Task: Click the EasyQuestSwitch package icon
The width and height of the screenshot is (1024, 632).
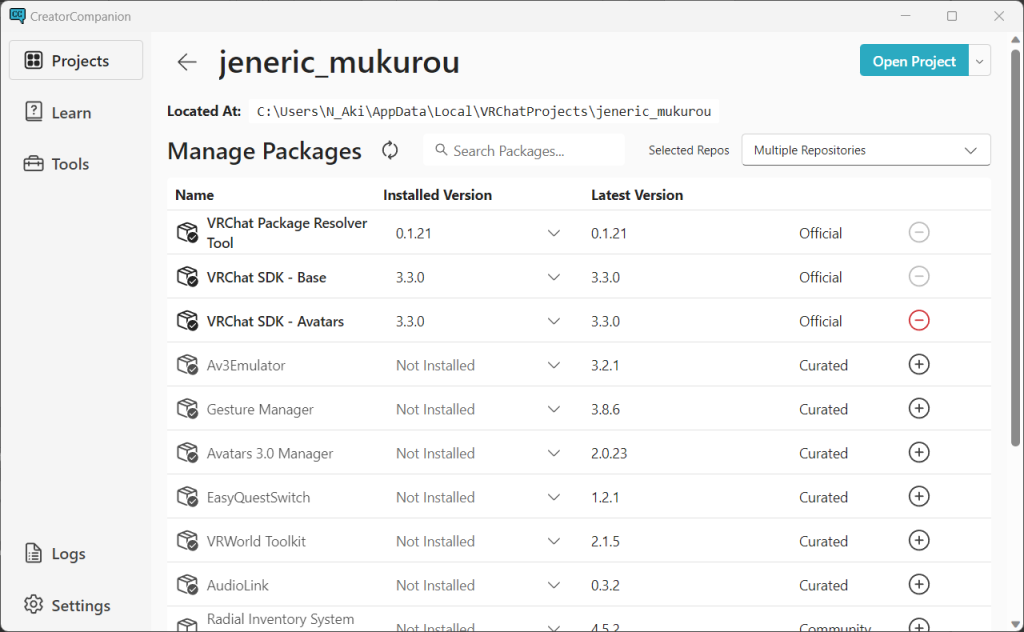Action: [187, 497]
